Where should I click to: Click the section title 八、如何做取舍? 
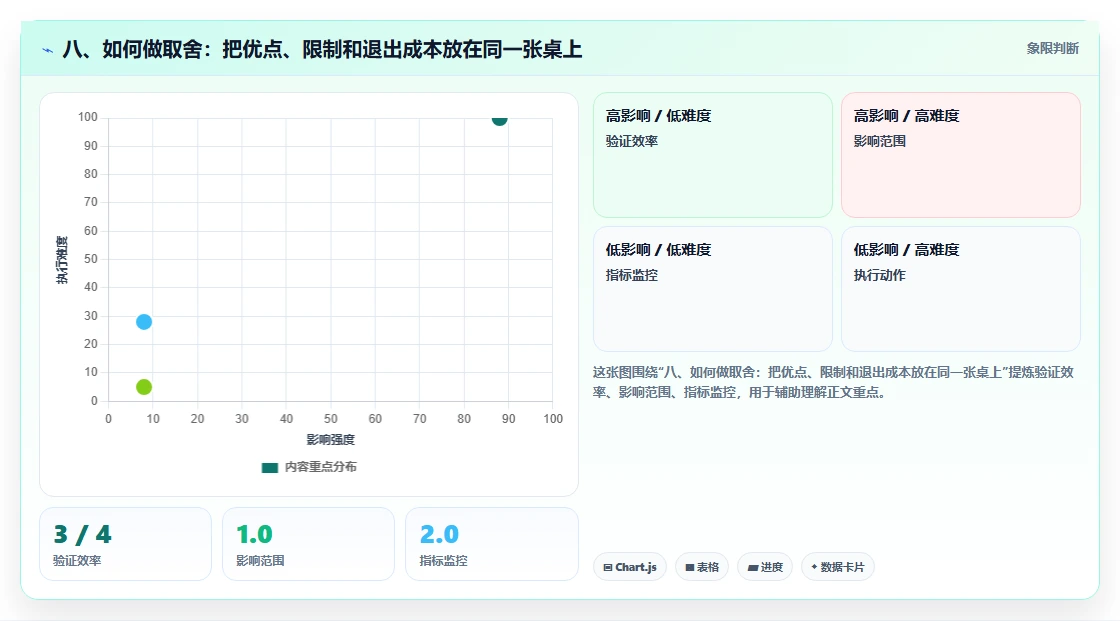322,49
